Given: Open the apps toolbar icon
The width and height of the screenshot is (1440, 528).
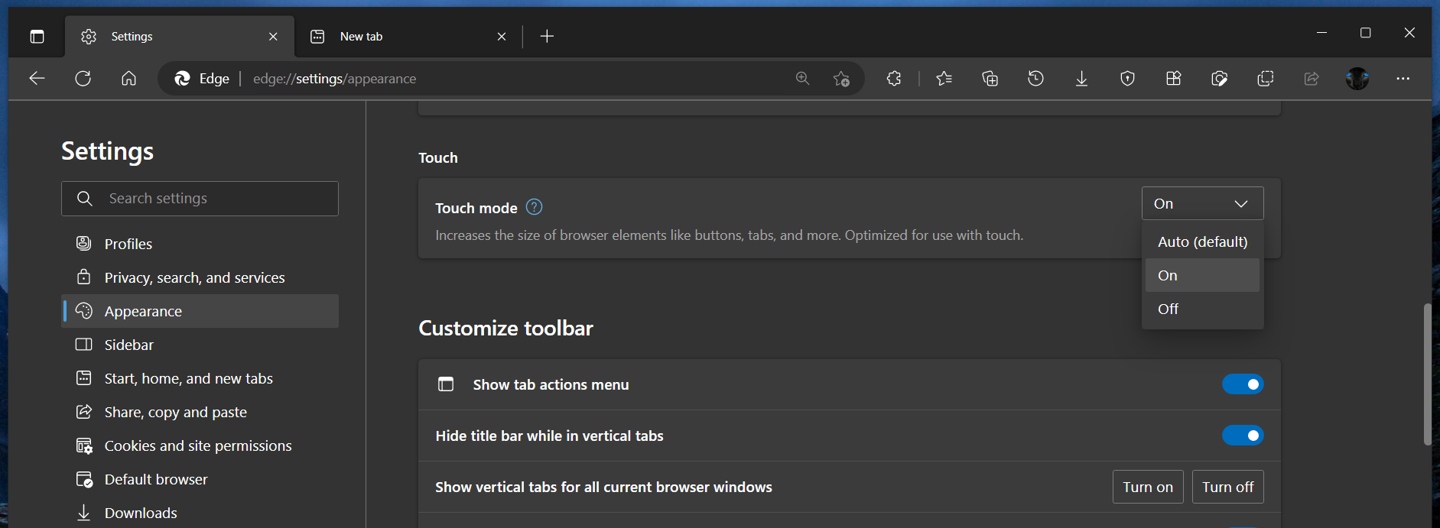Looking at the screenshot, I should point(1174,78).
